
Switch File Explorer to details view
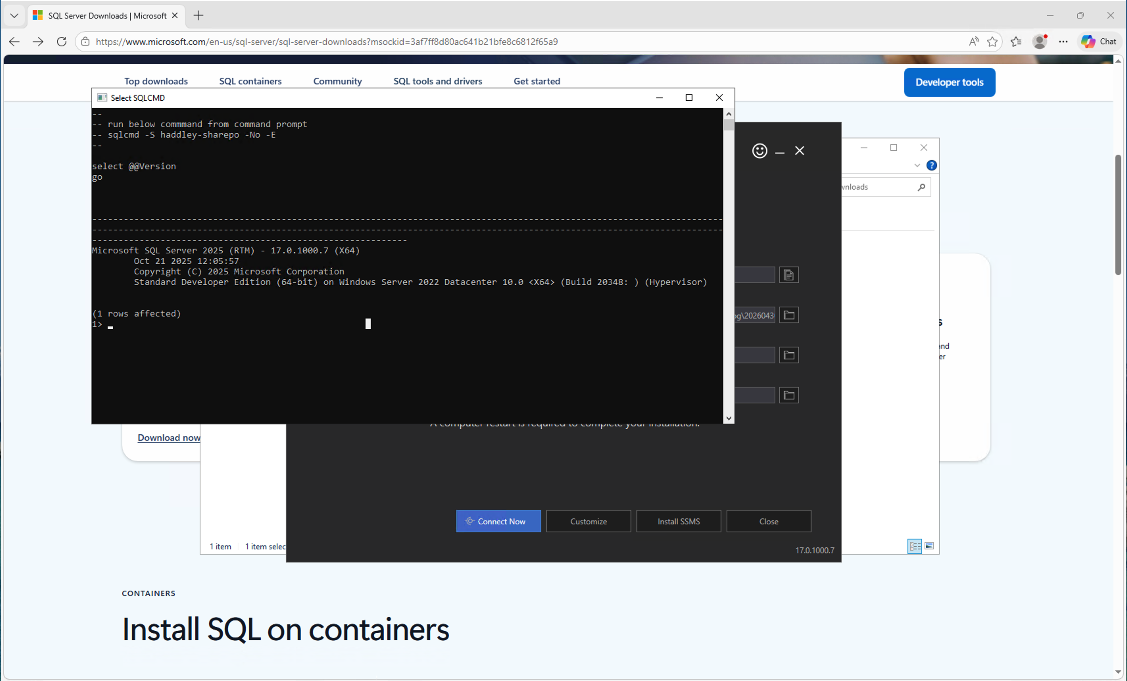click(915, 547)
